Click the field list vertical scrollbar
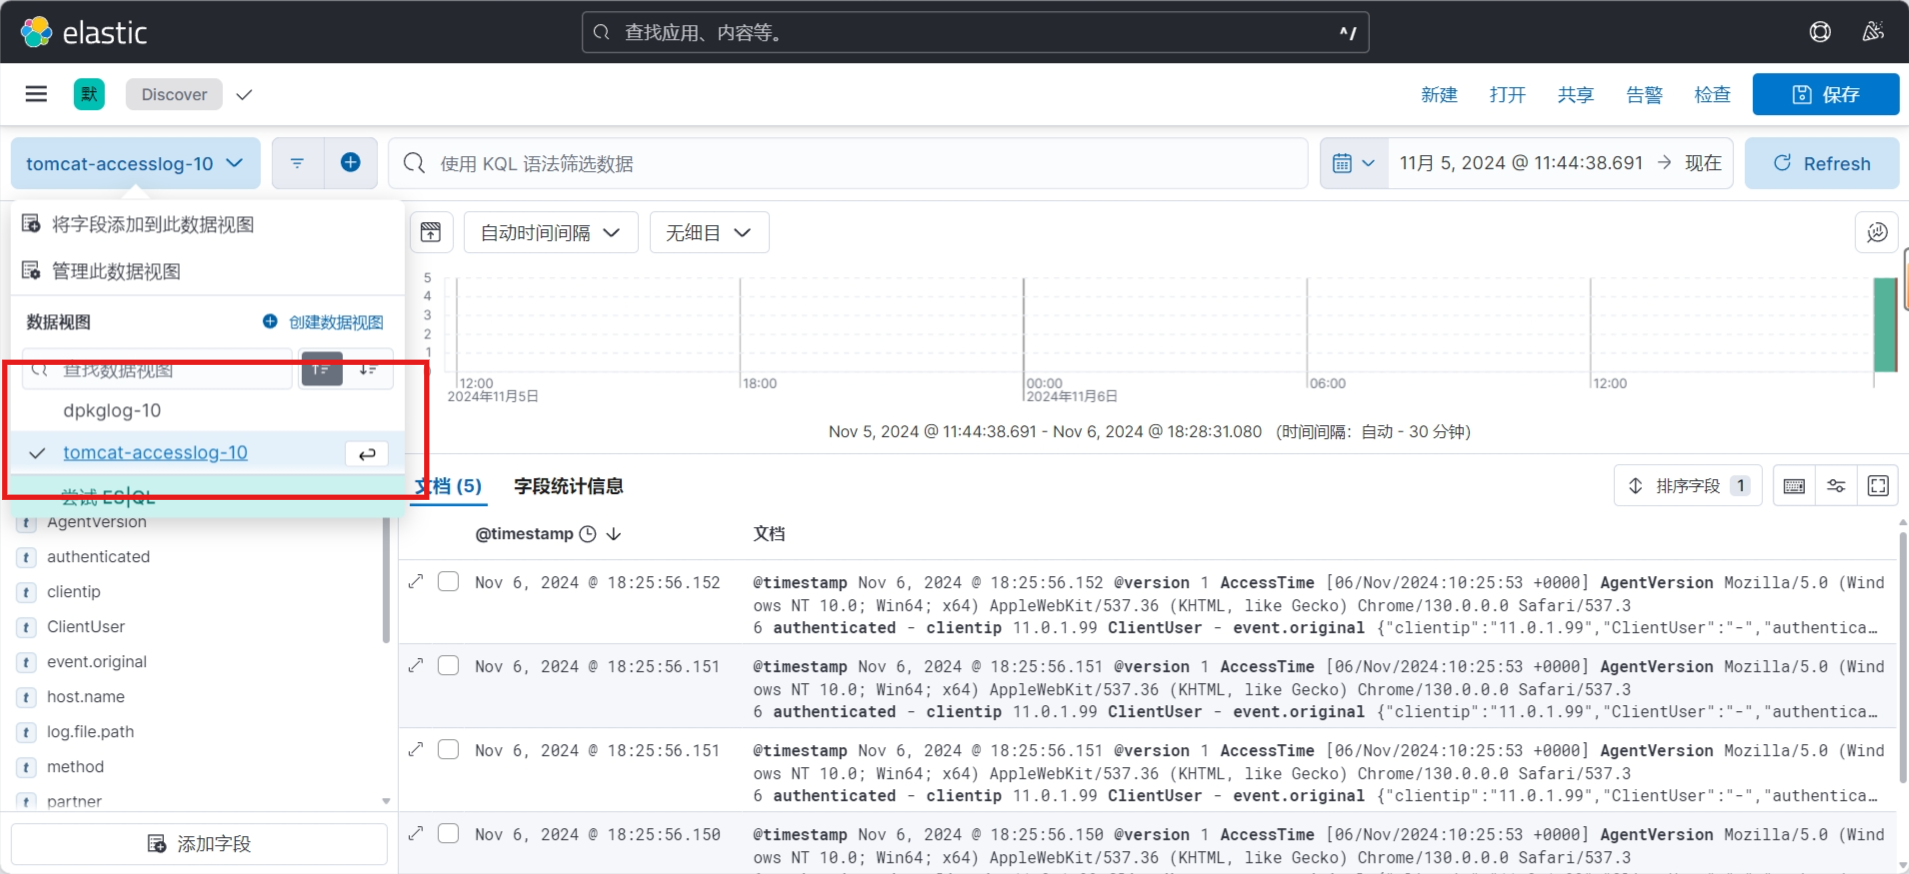Image resolution: width=1909 pixels, height=874 pixels. coord(386,580)
